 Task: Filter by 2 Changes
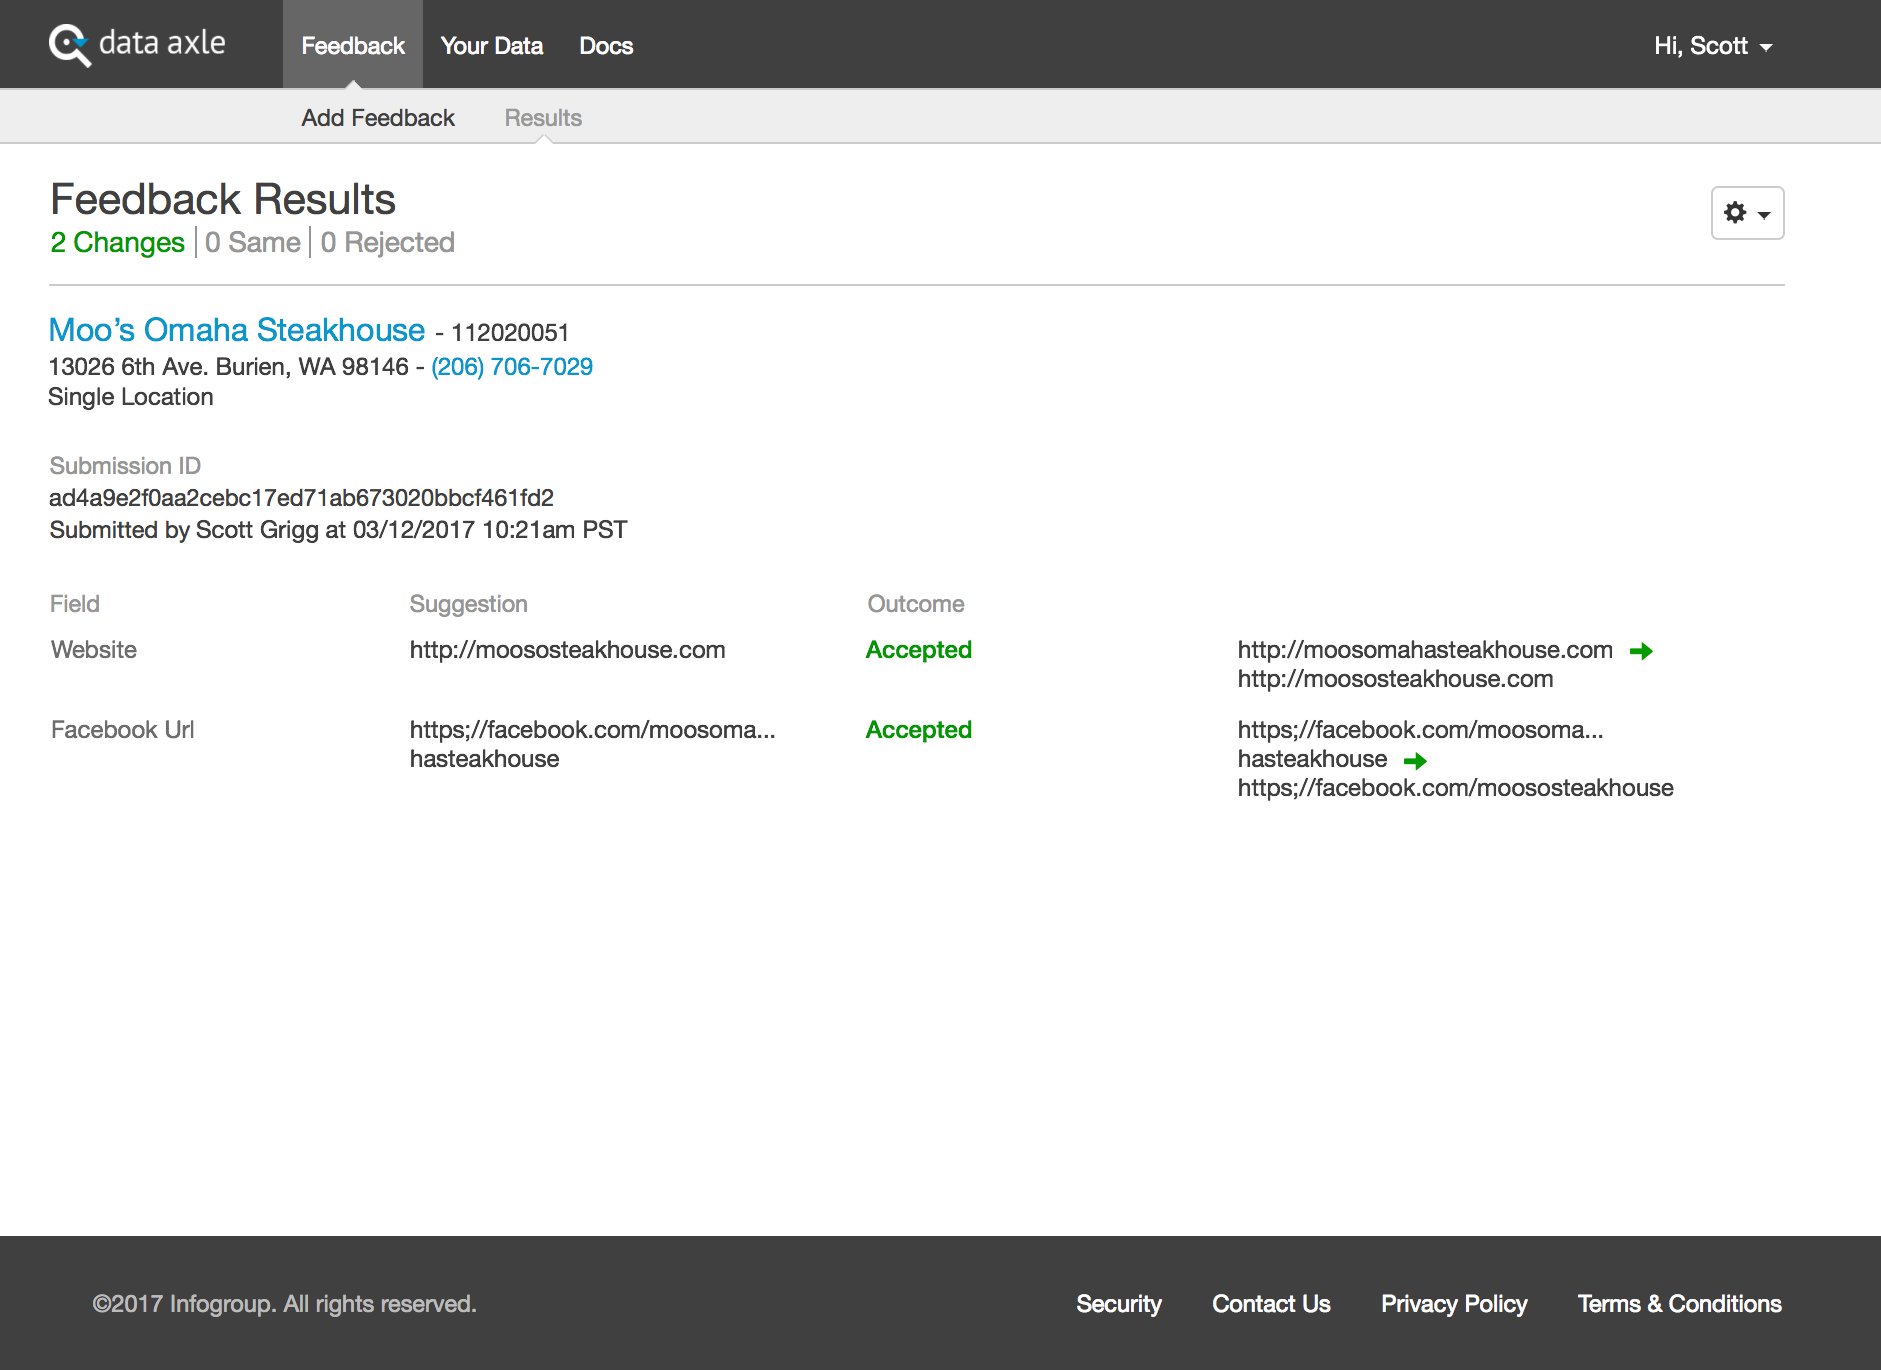pos(117,243)
